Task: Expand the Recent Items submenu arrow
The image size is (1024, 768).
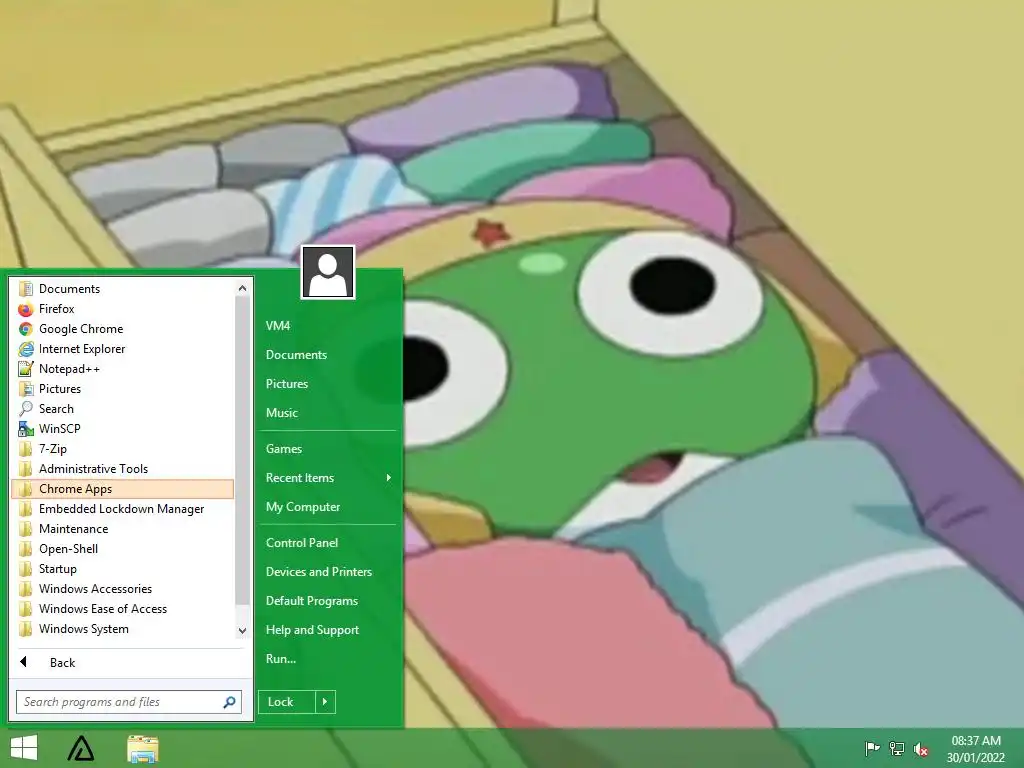Action: pyautogui.click(x=389, y=478)
